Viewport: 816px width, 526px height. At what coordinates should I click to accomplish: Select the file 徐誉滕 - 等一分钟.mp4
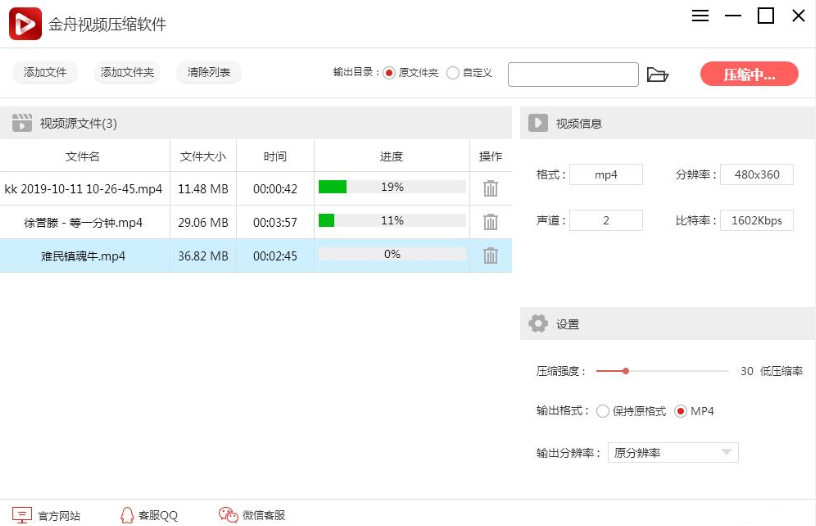tap(83, 223)
